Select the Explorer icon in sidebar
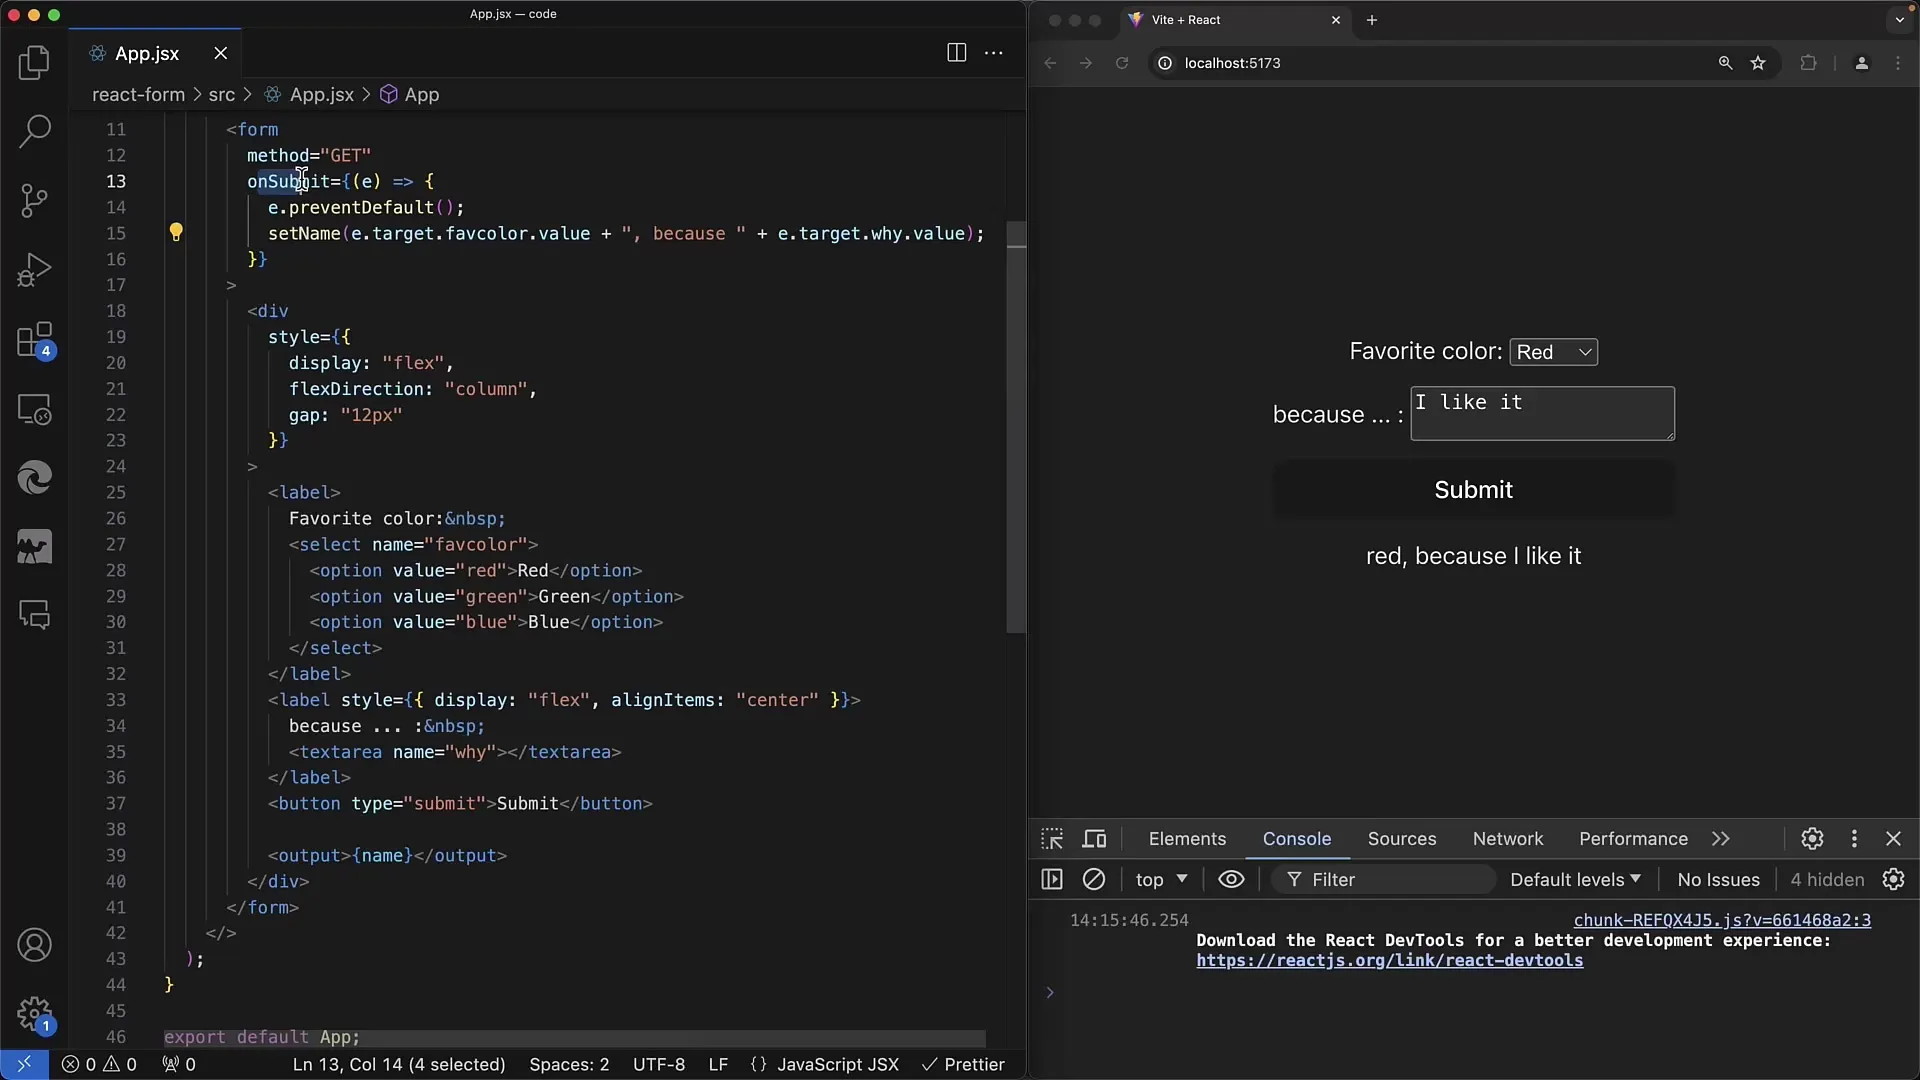 [36, 62]
